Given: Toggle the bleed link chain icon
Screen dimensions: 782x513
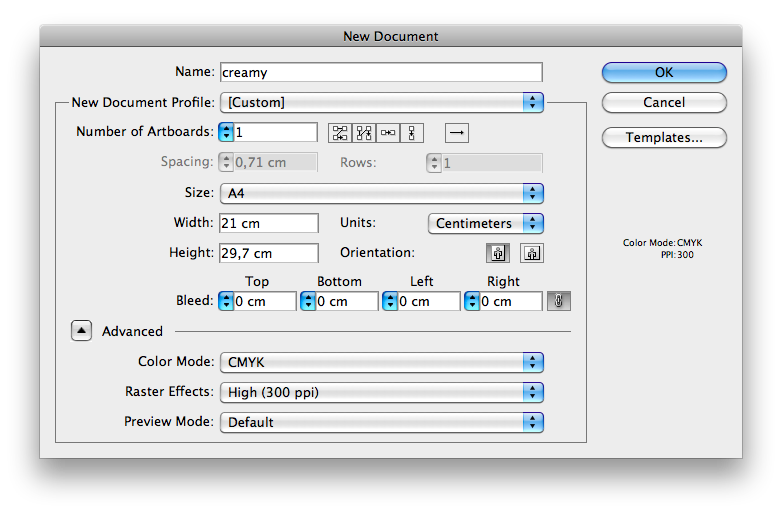Looking at the screenshot, I should tap(559, 301).
